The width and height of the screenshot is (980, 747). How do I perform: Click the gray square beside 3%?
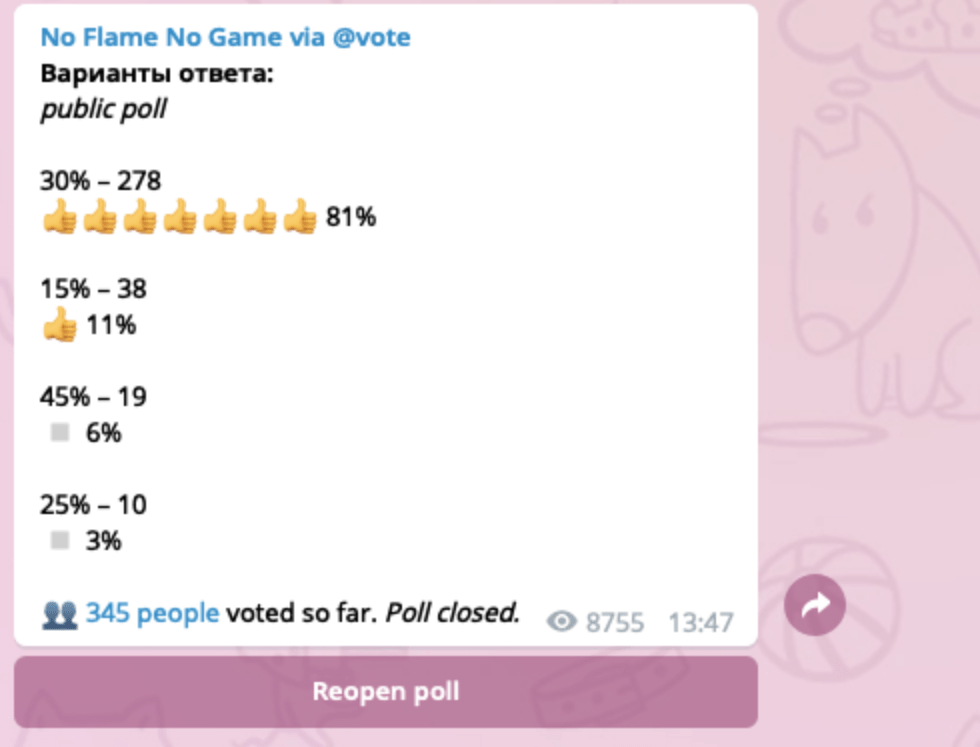[60, 541]
